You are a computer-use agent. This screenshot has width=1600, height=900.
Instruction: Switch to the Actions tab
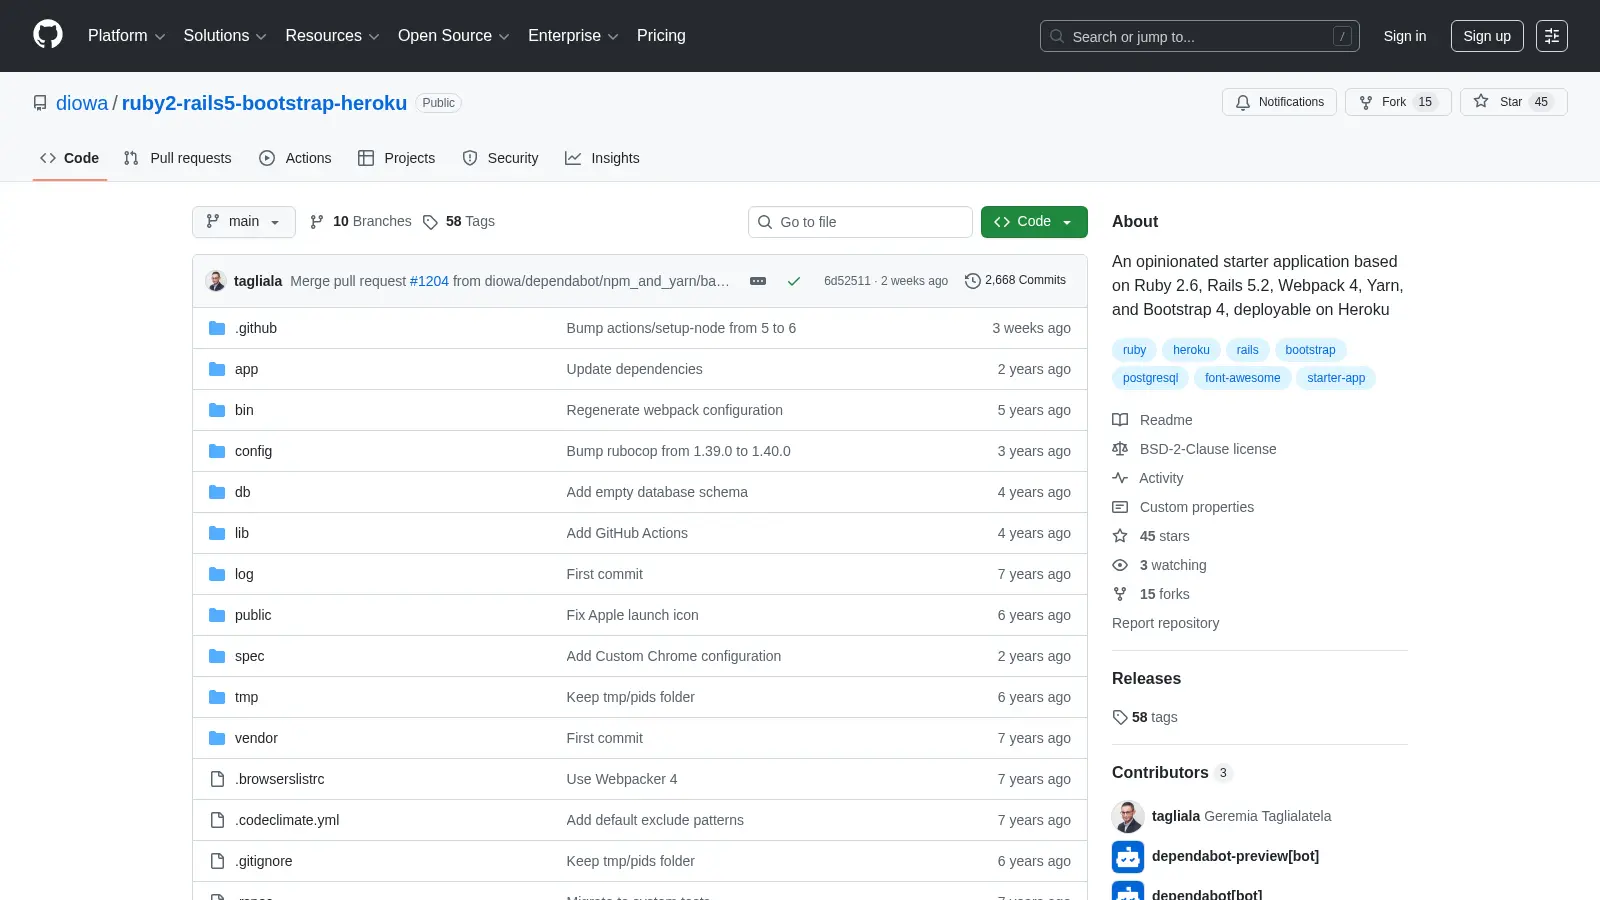[x=295, y=158]
